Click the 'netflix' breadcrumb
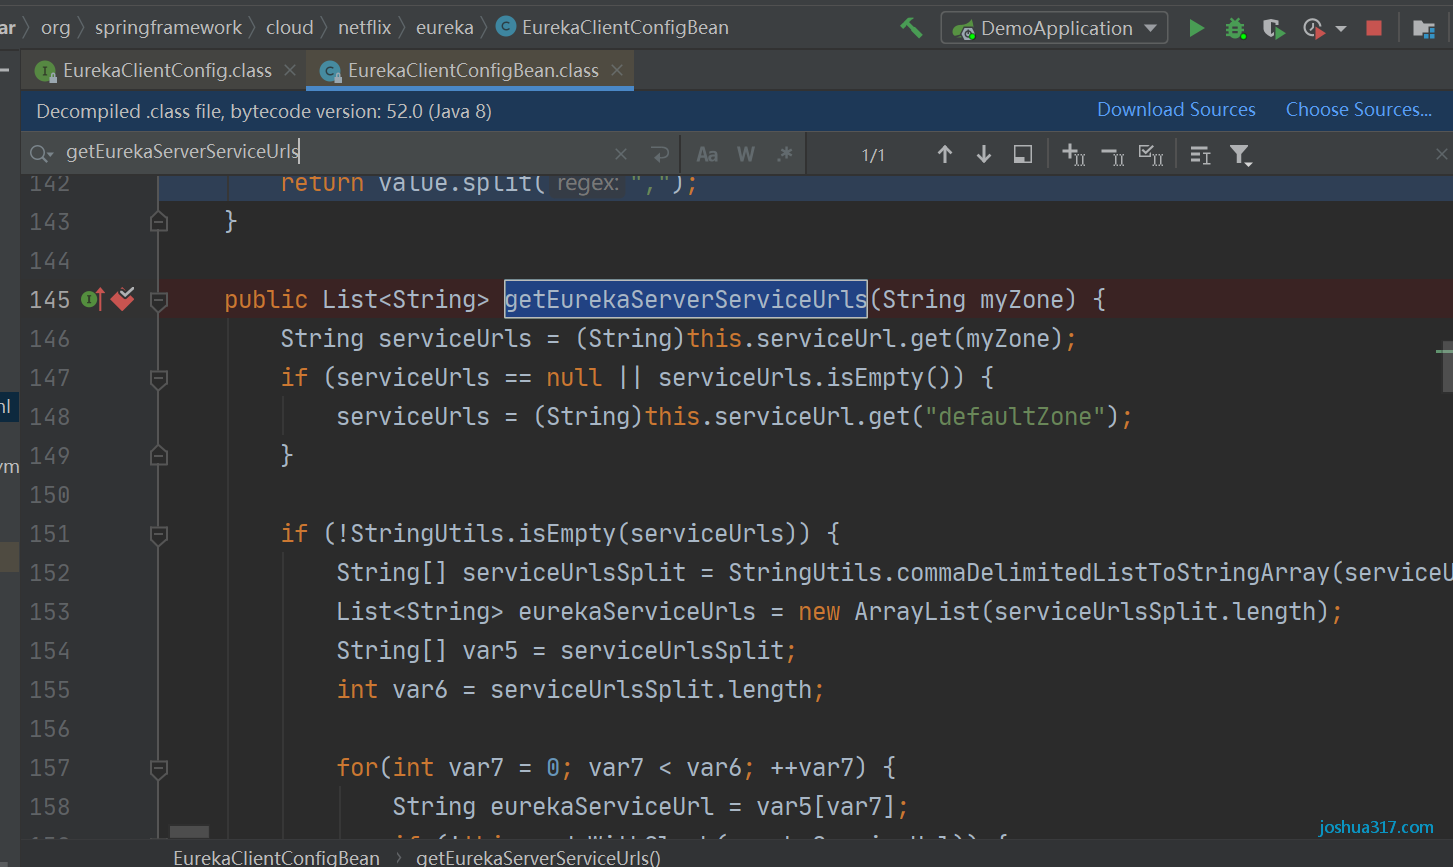Image resolution: width=1453 pixels, height=867 pixels. (365, 28)
